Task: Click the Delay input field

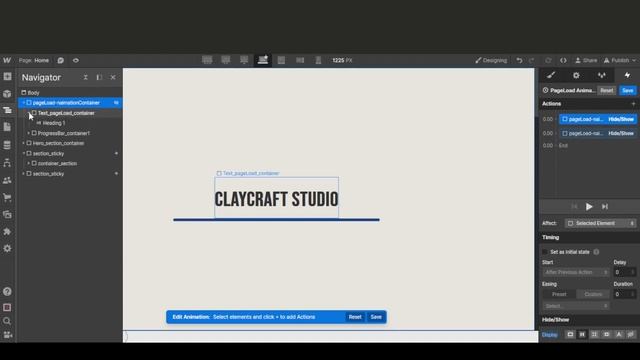Action: click(x=624, y=272)
